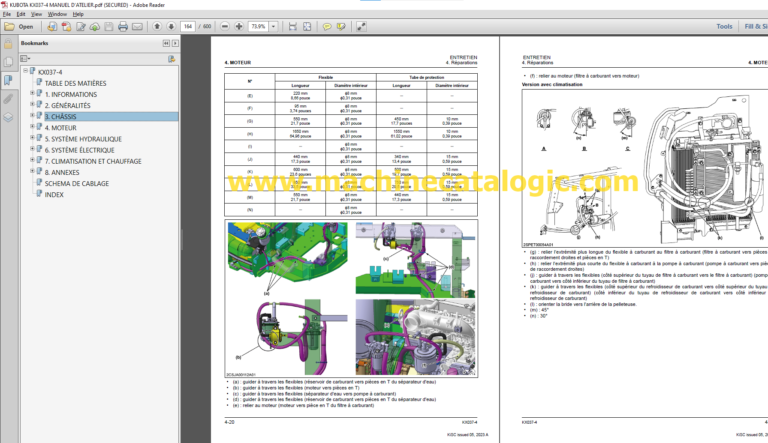
Task: Click the edit/sign document icon
Action: point(80,26)
